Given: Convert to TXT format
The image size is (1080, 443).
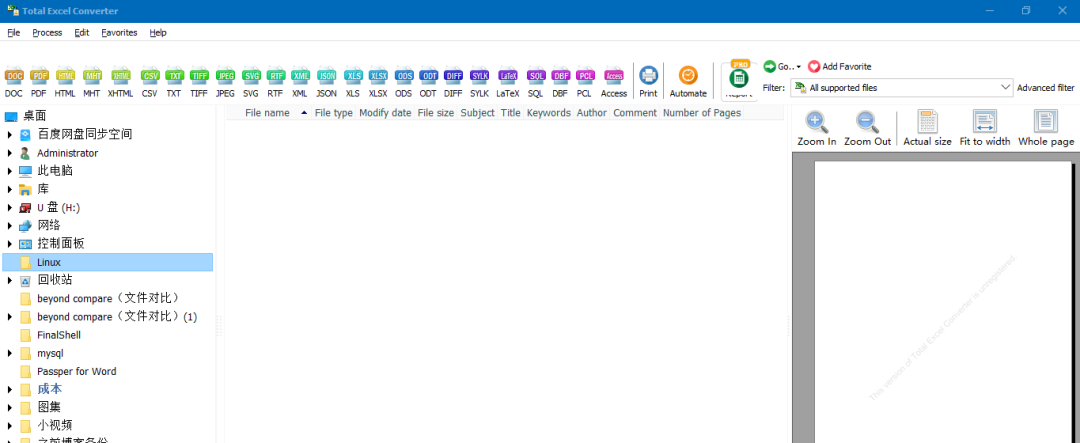Looking at the screenshot, I should (174, 83).
